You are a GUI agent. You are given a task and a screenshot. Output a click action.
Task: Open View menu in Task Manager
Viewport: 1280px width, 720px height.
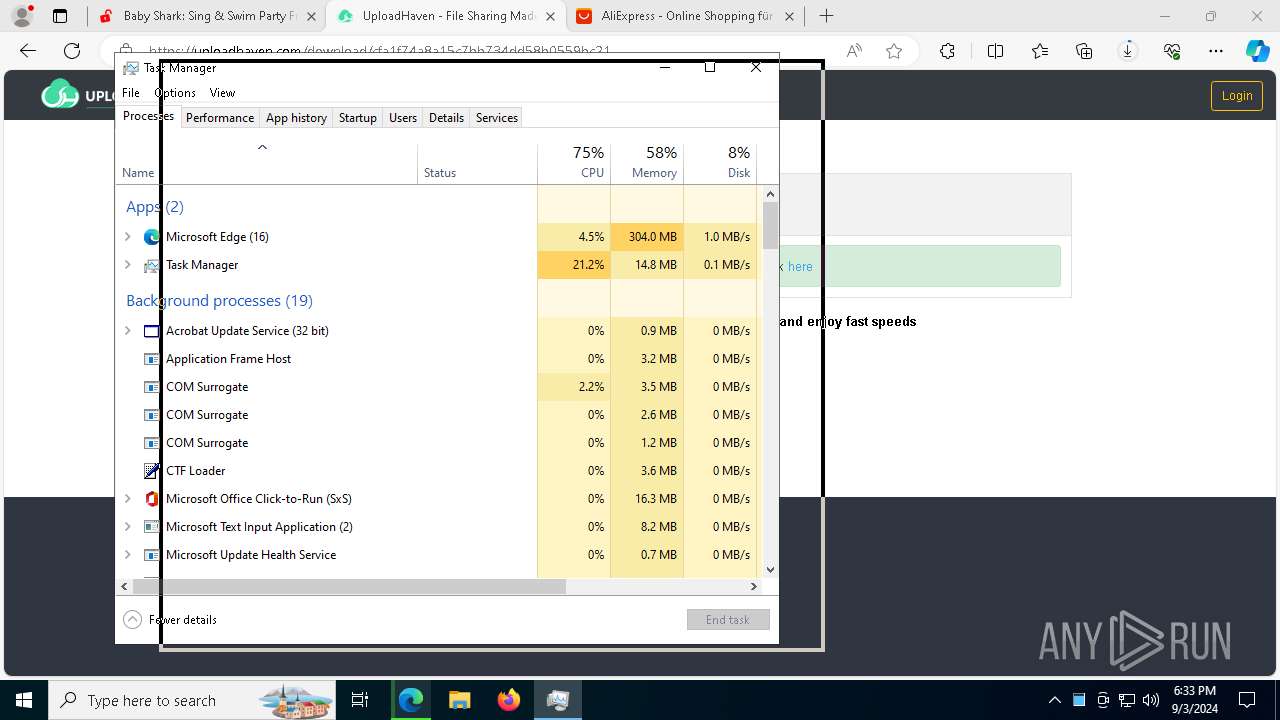pos(222,93)
